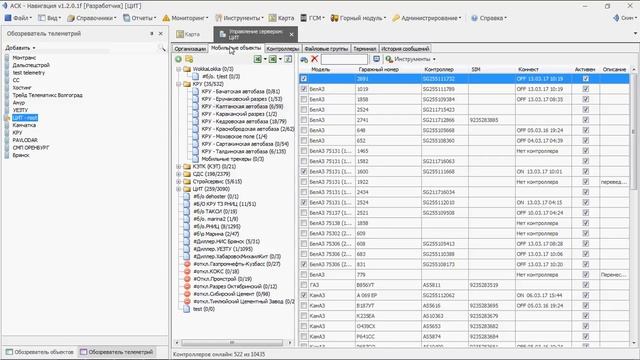Viewport: 640px width, 360px height.
Task: Select tree item #Диллер.УЕЗТУ (1/1095)
Action: pos(223,249)
